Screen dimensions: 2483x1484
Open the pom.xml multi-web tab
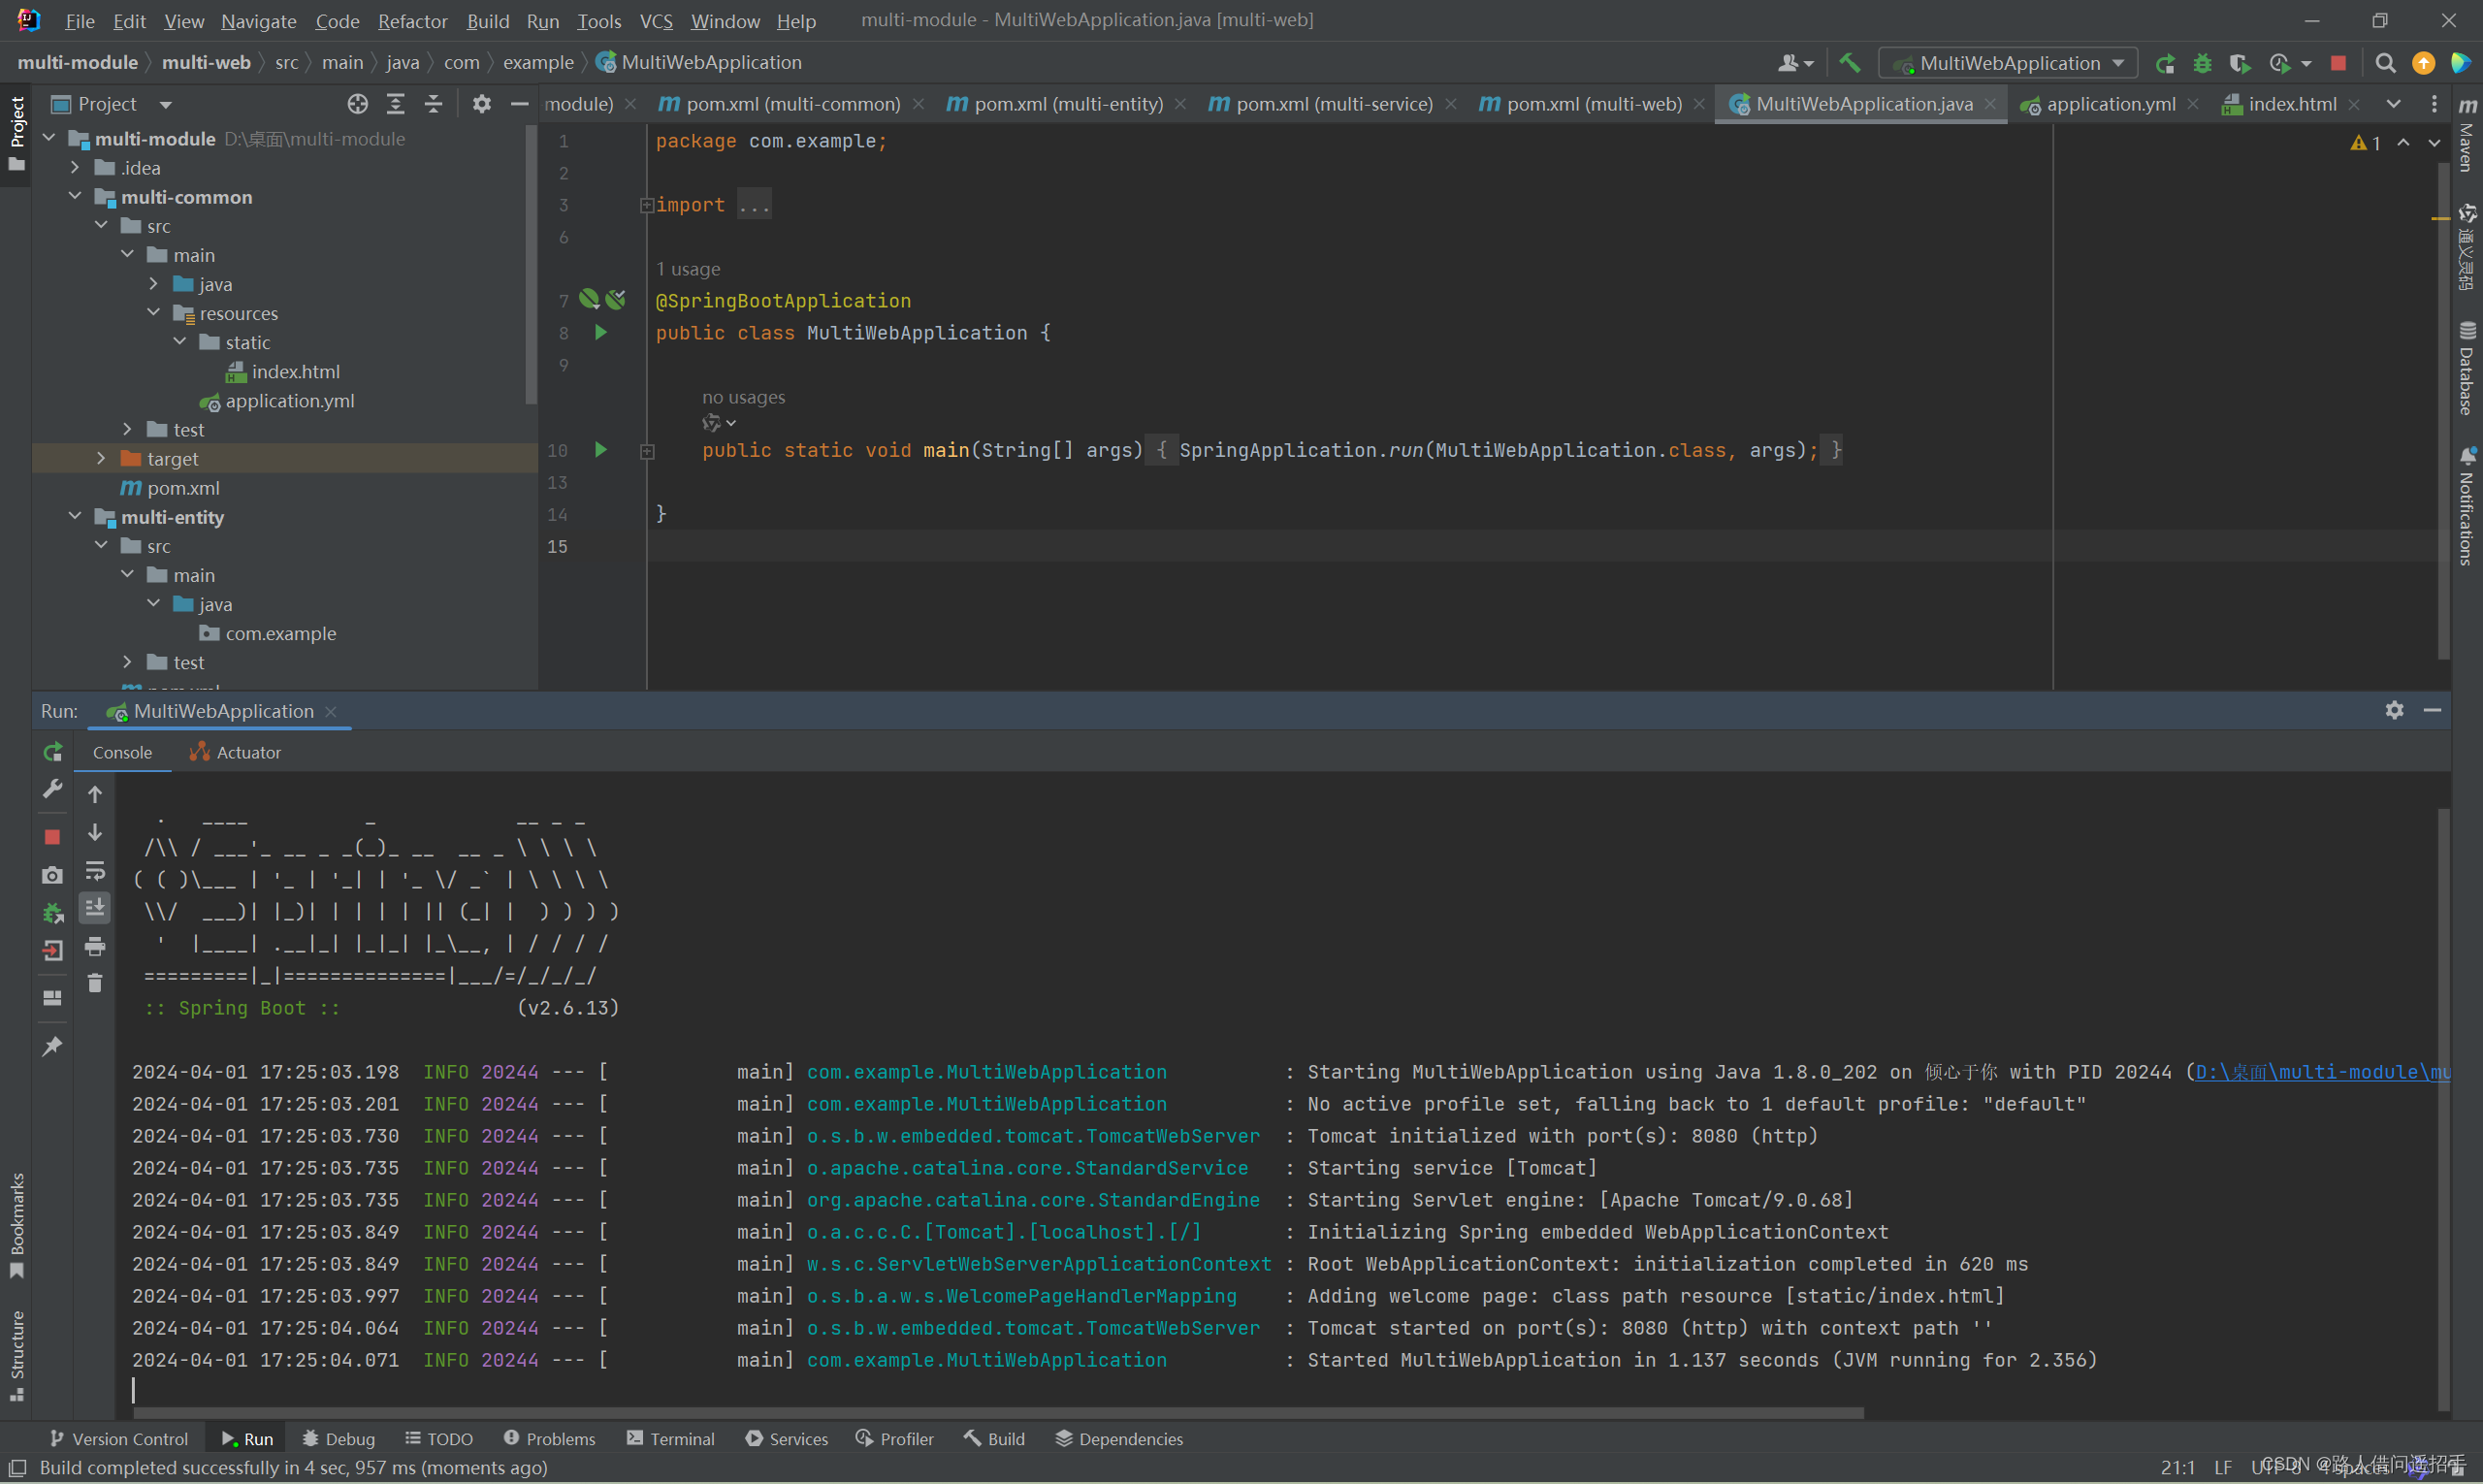(1581, 103)
